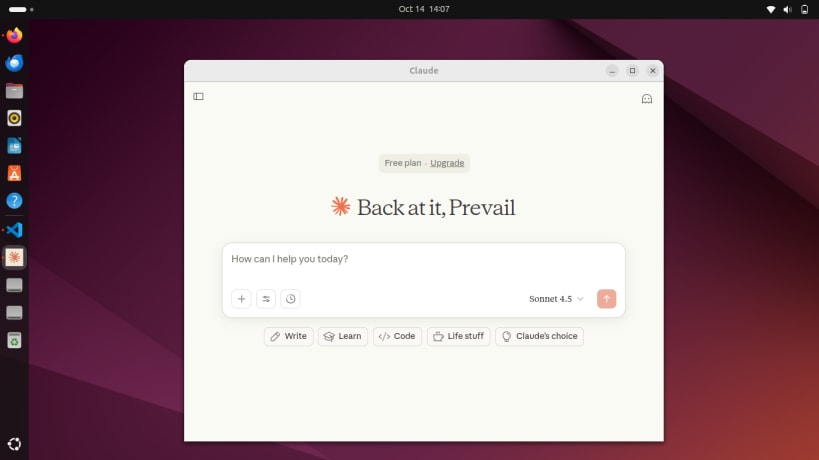Screen dimensions: 819x460
Task: Click the Claude app icon in dock
Action: click(x=15, y=257)
